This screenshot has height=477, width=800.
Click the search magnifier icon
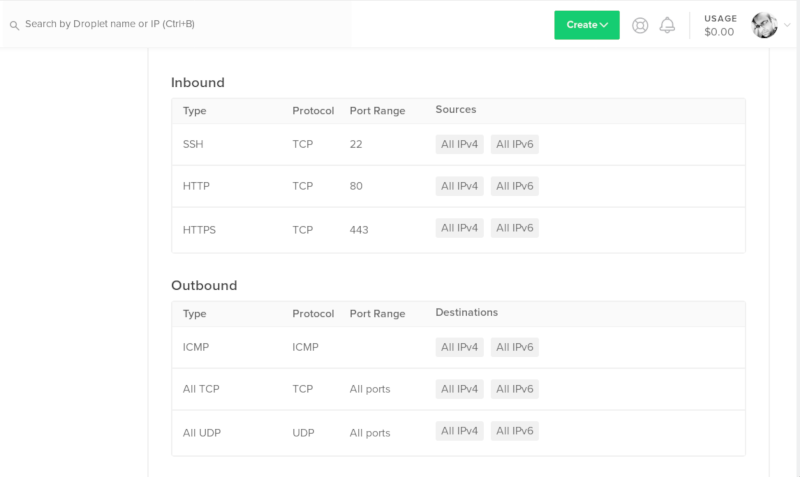(x=14, y=25)
